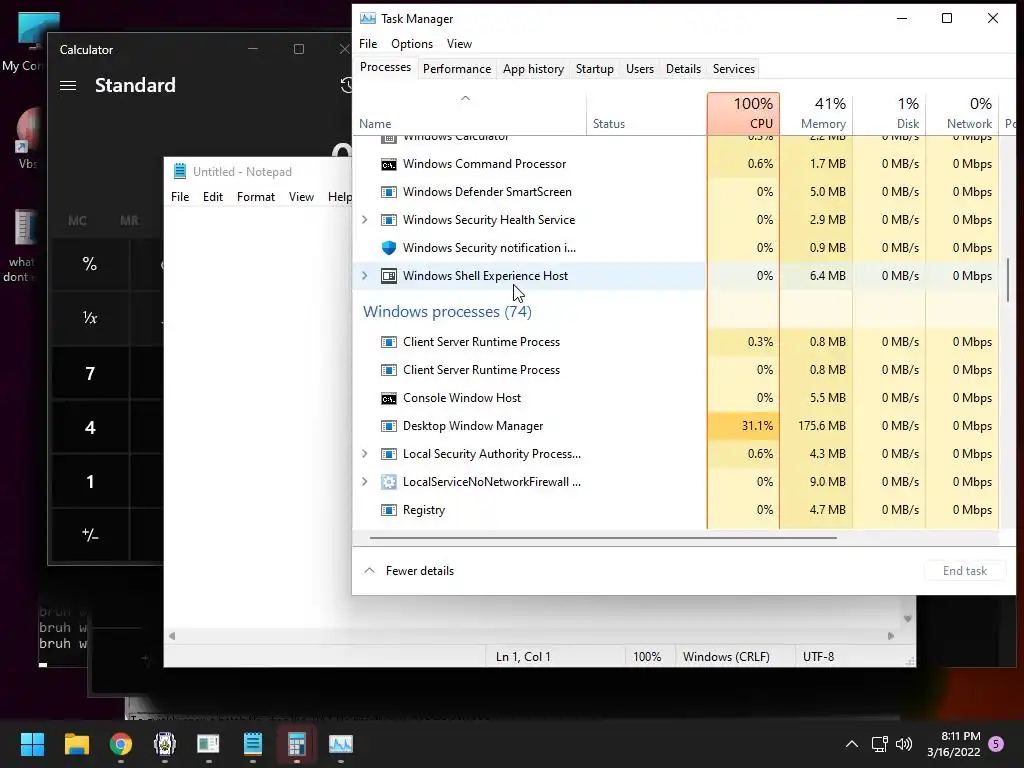This screenshot has width=1024, height=768.
Task: Expand LocalServiceNoNetworkFirewall row
Action: 364,482
